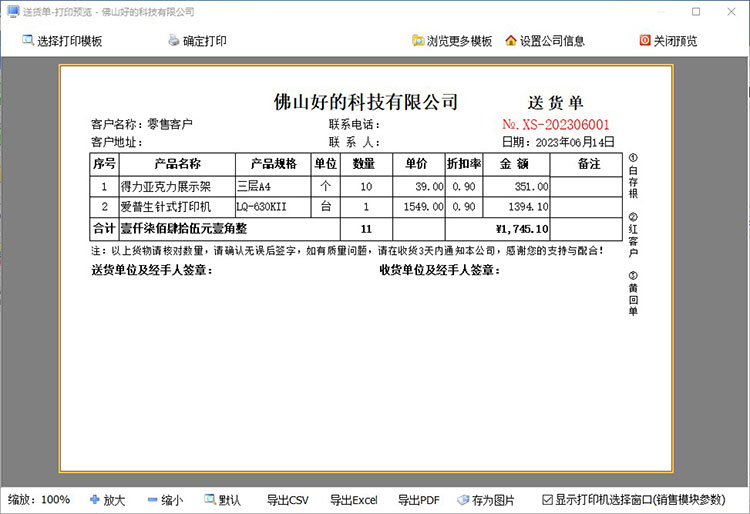This screenshot has width=750, height=514.
Task: Open 浏览更多模板
Action: click(x=452, y=41)
